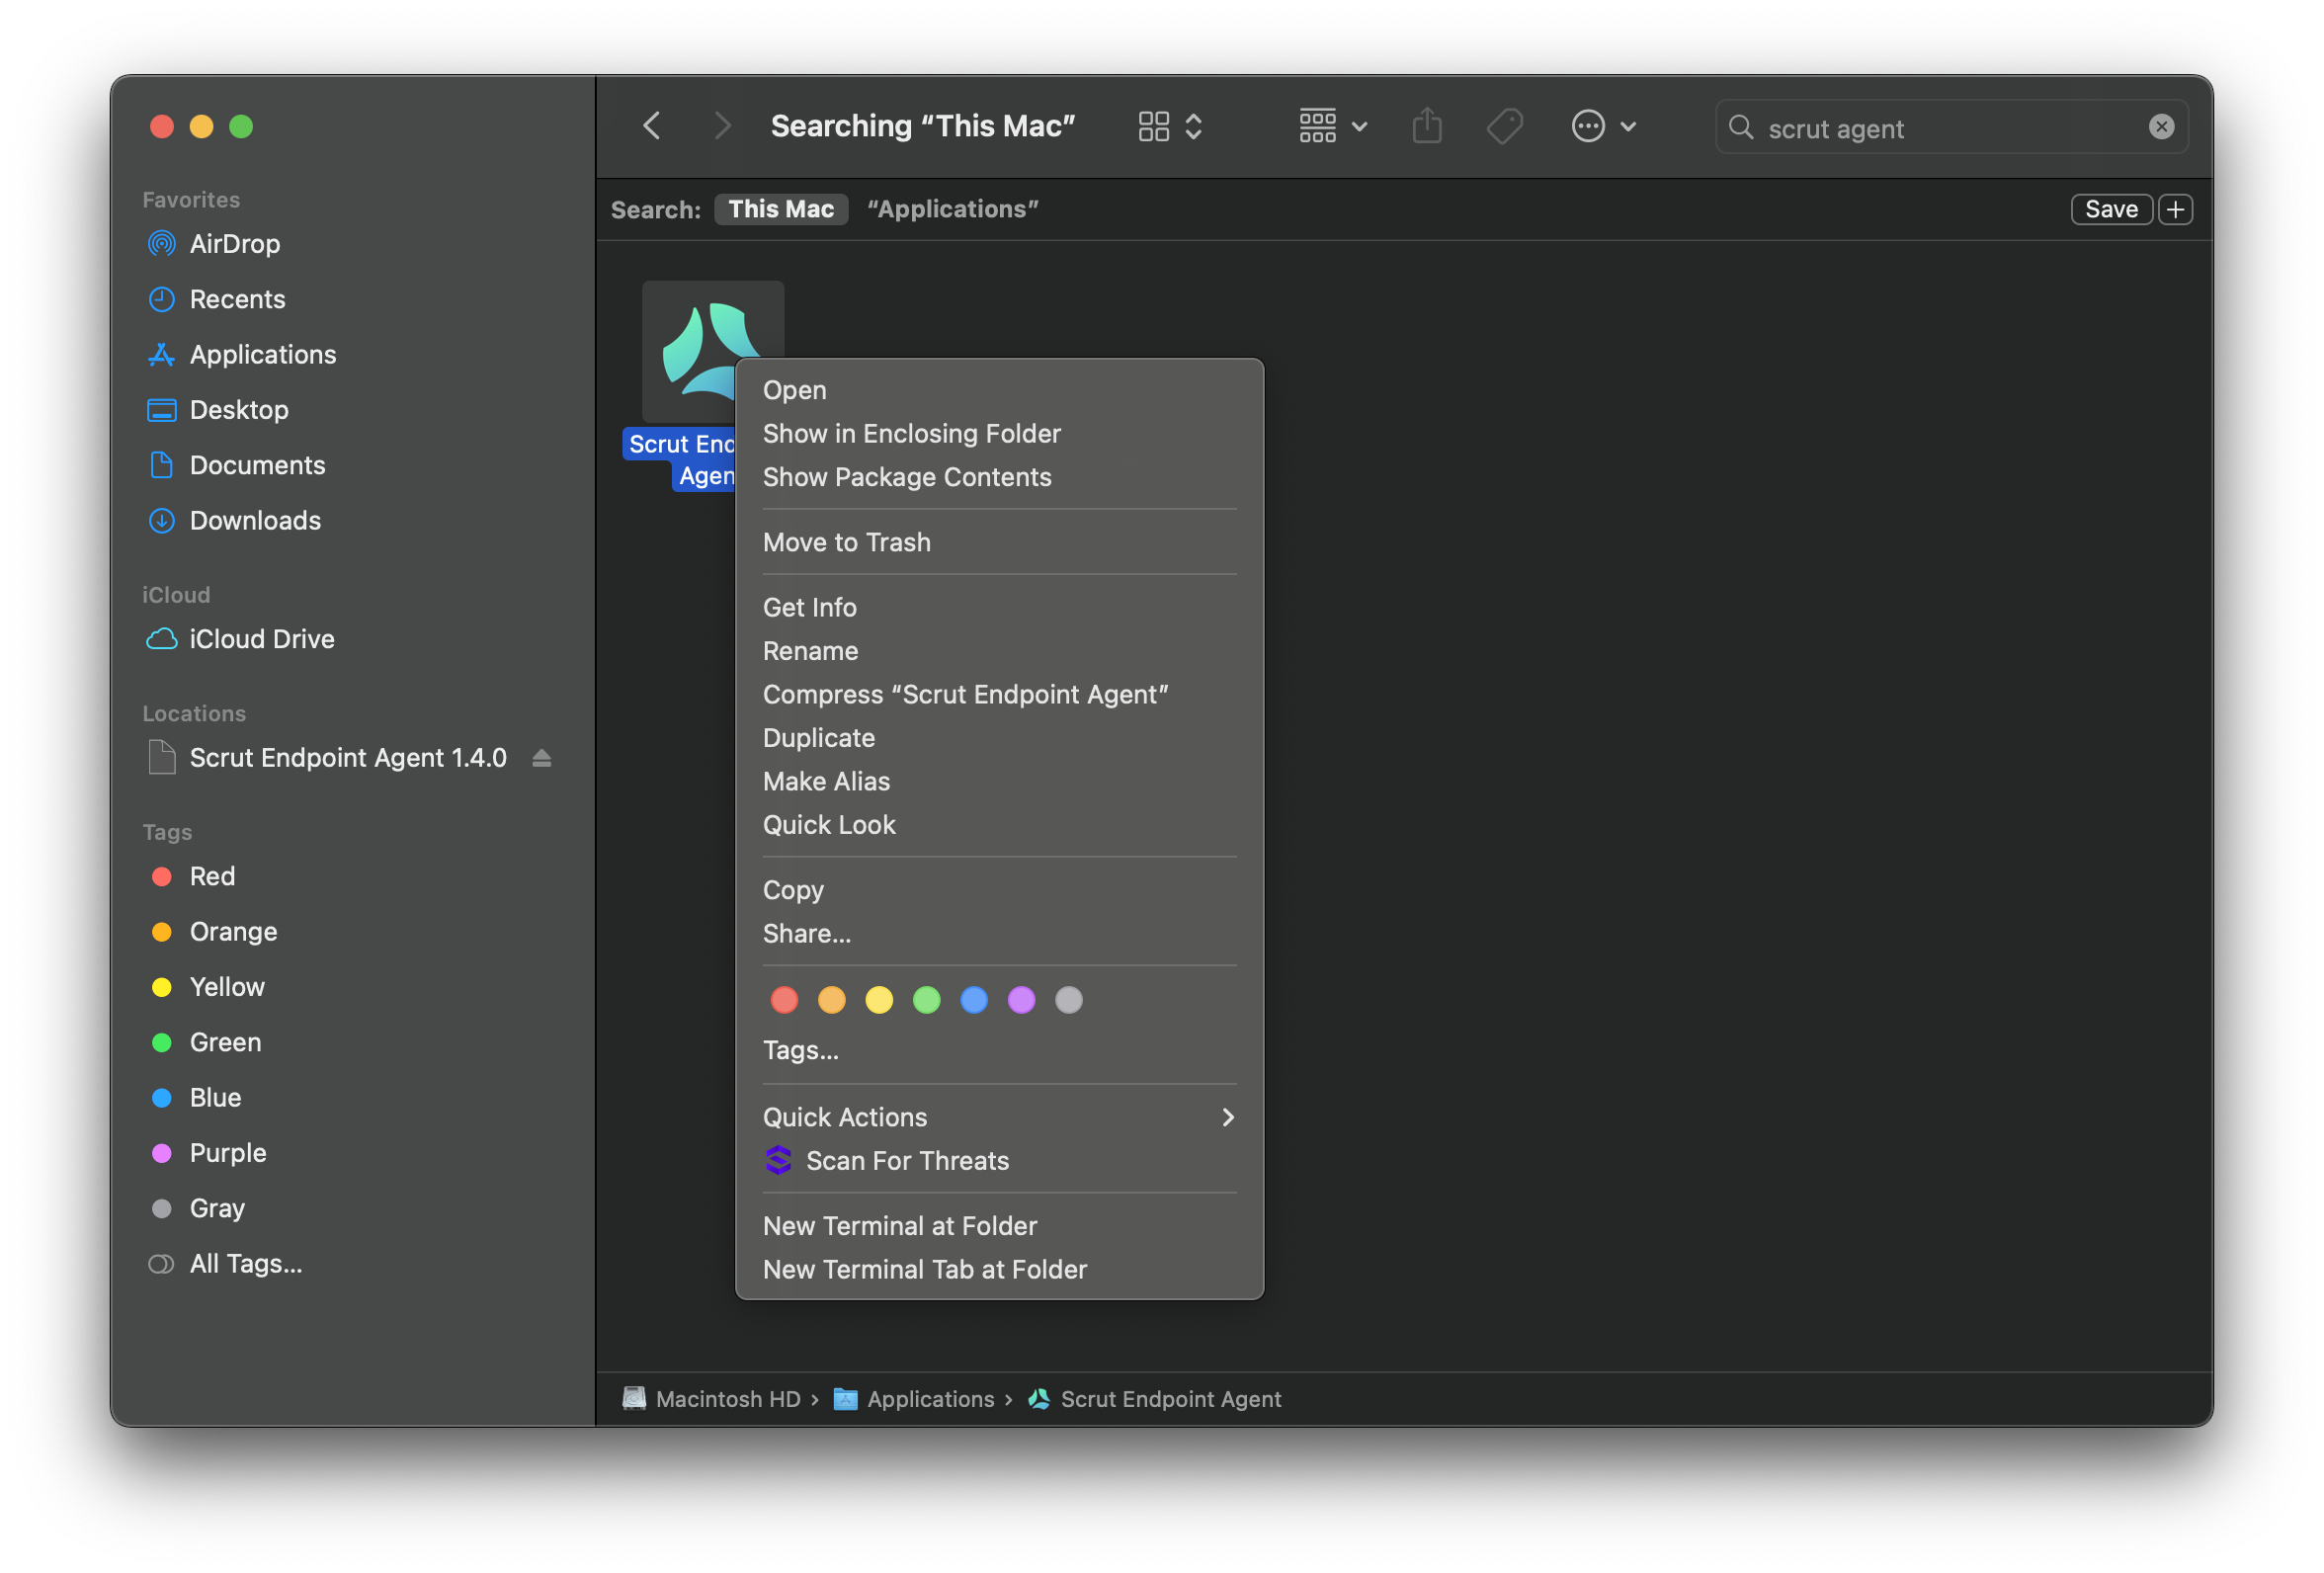The image size is (2324, 1573).
Task: Open the ellipsis Action menu
Action: pos(1602,126)
